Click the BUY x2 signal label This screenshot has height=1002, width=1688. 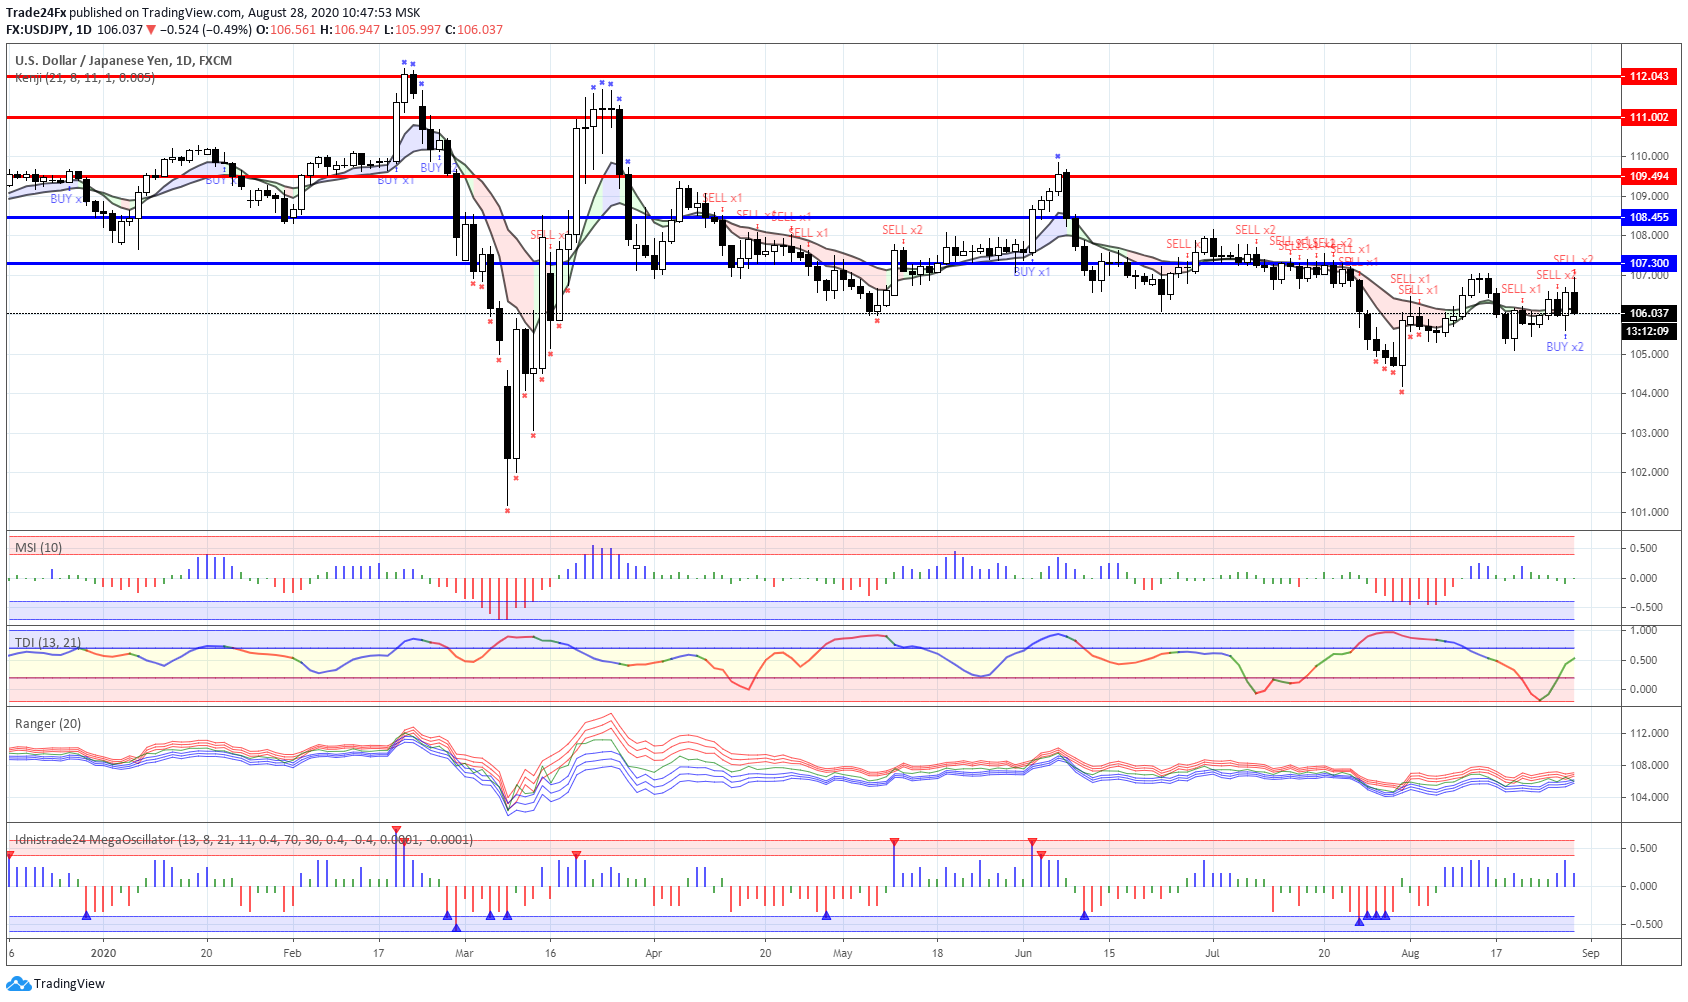pyautogui.click(x=1565, y=347)
